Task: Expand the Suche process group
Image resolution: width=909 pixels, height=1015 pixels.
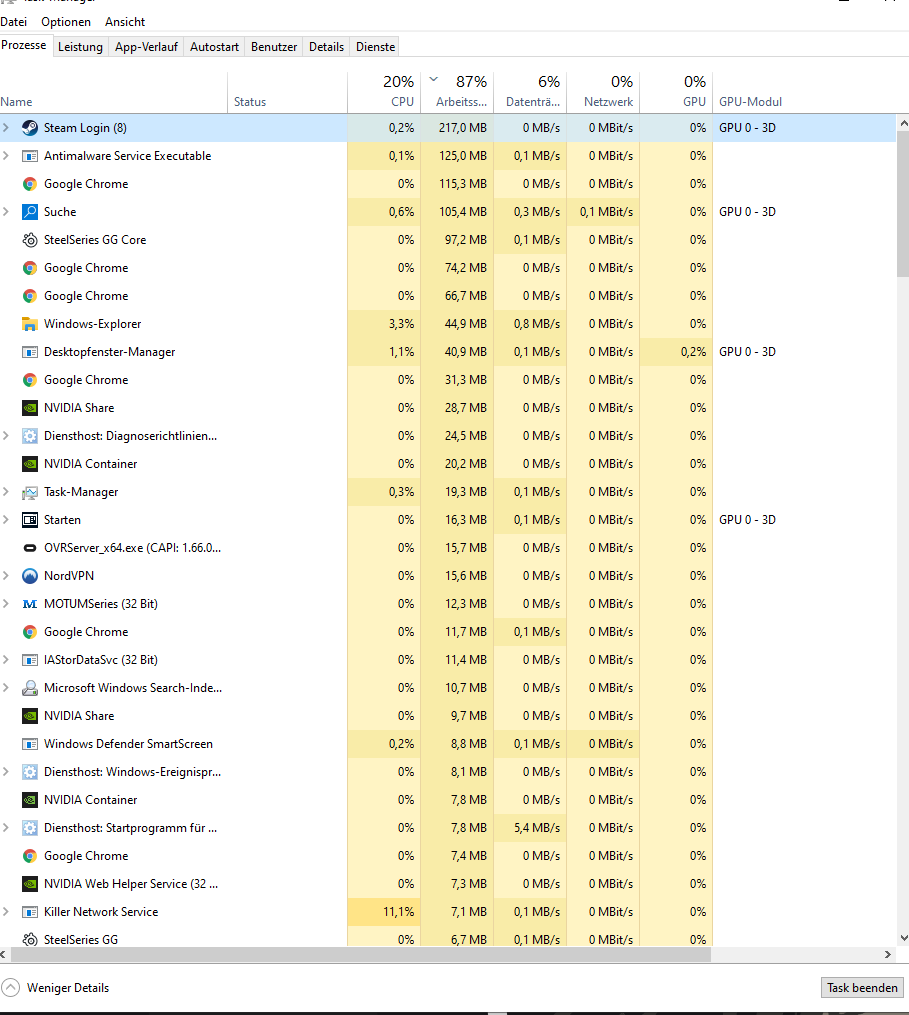Action: (x=6, y=212)
